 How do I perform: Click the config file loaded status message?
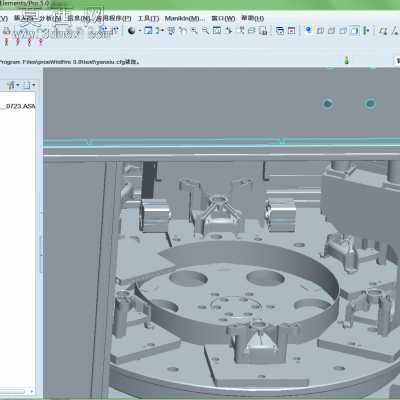pyautogui.click(x=69, y=62)
